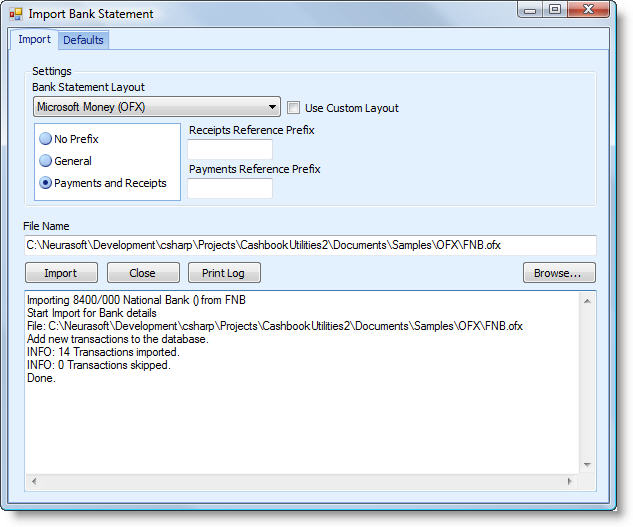Open the file picker with Browse

point(558,273)
